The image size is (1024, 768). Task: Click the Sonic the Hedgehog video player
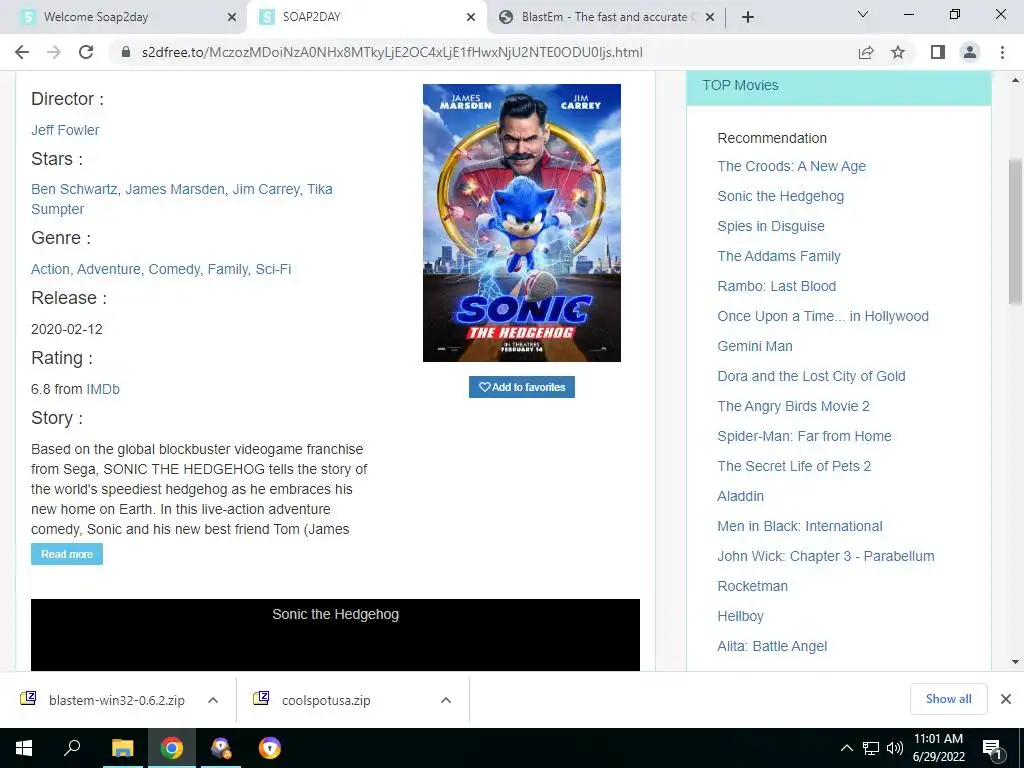pyautogui.click(x=335, y=635)
